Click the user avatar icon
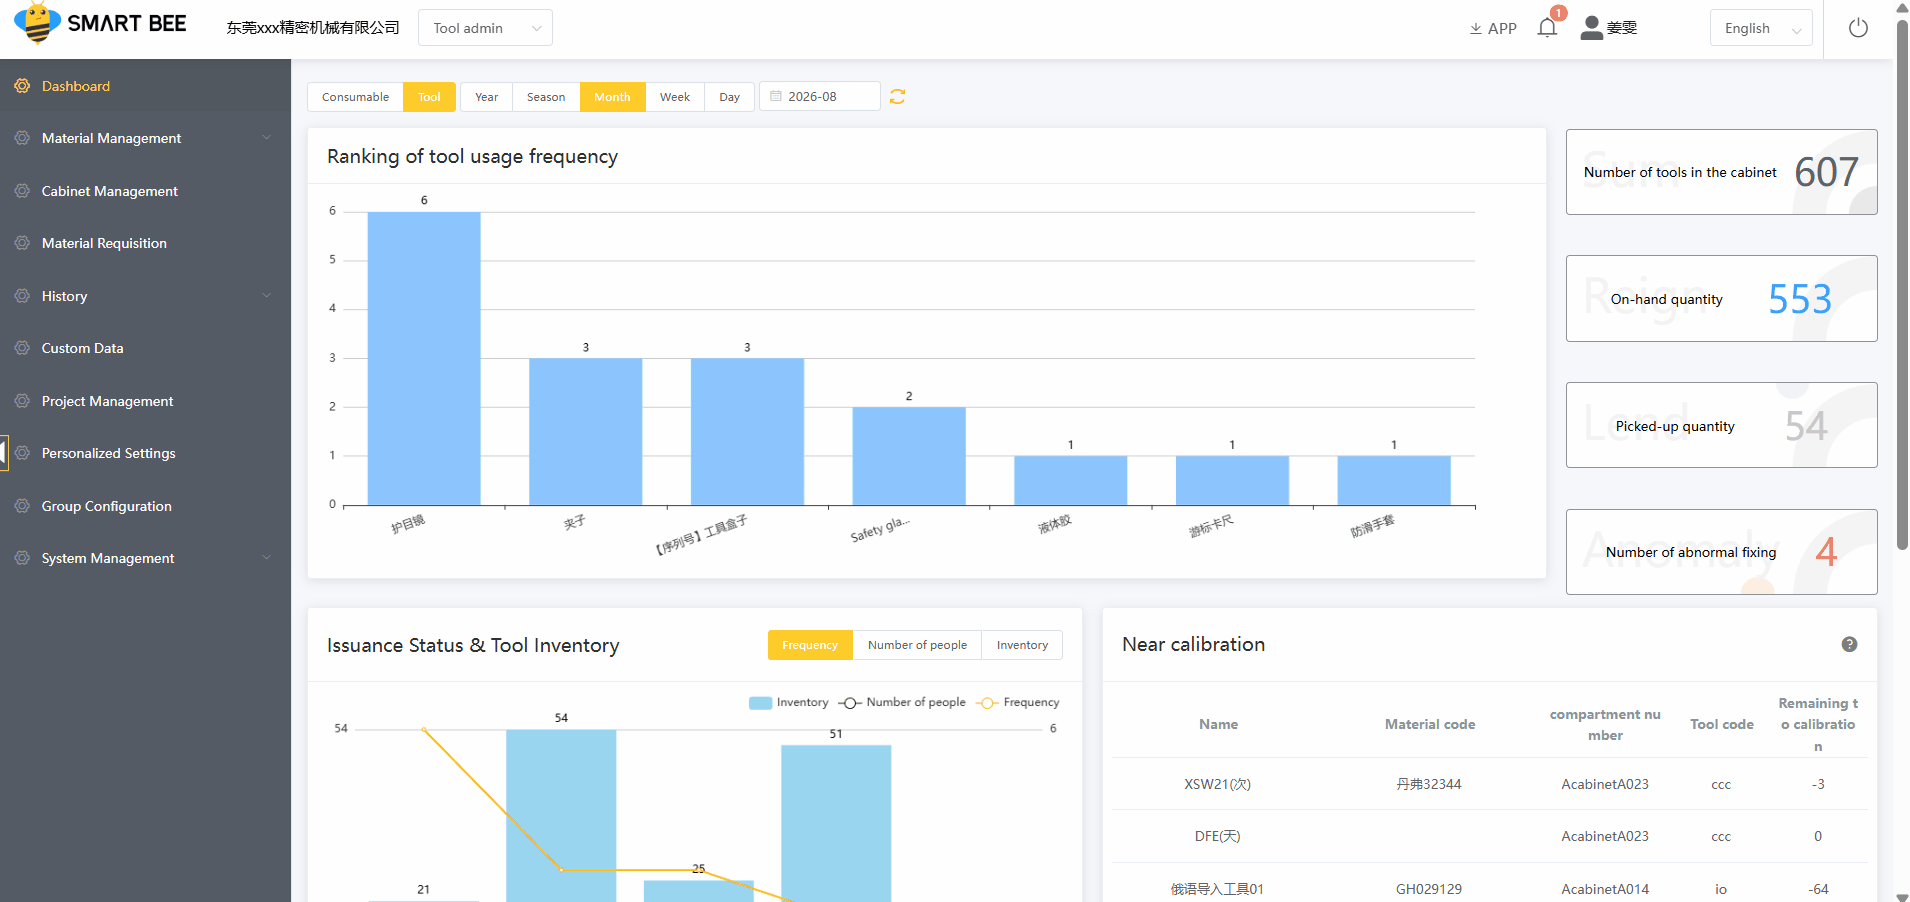The image size is (1910, 902). pyautogui.click(x=1591, y=28)
